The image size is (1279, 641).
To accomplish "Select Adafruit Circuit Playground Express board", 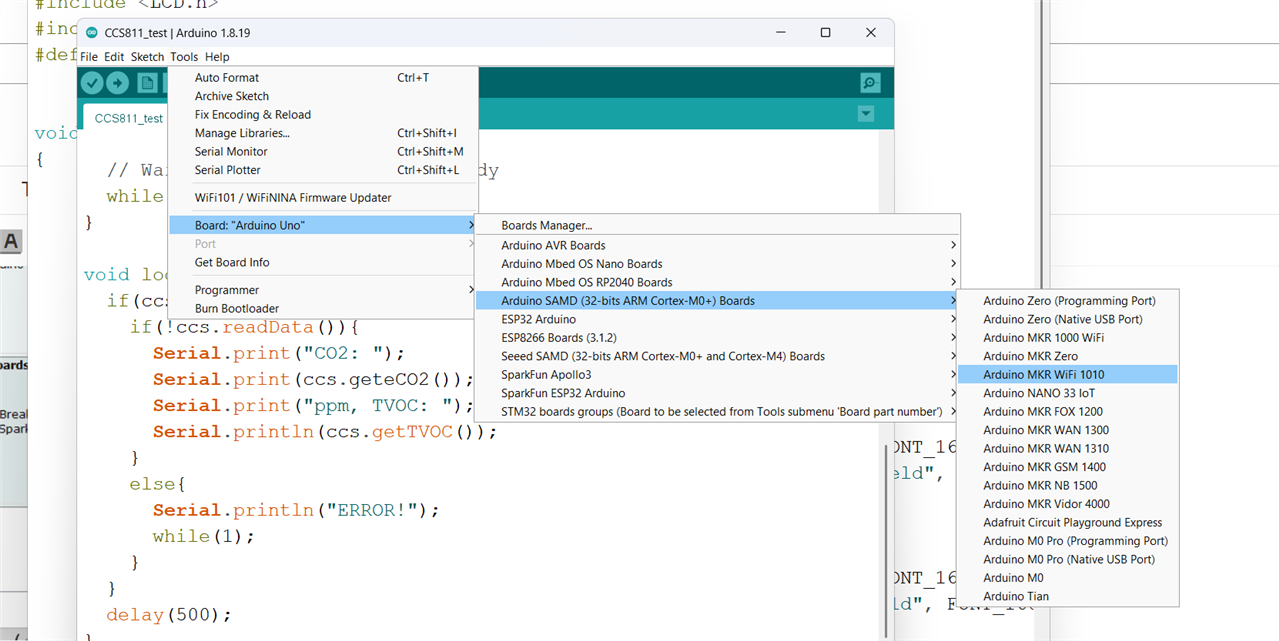I will [1068, 523].
